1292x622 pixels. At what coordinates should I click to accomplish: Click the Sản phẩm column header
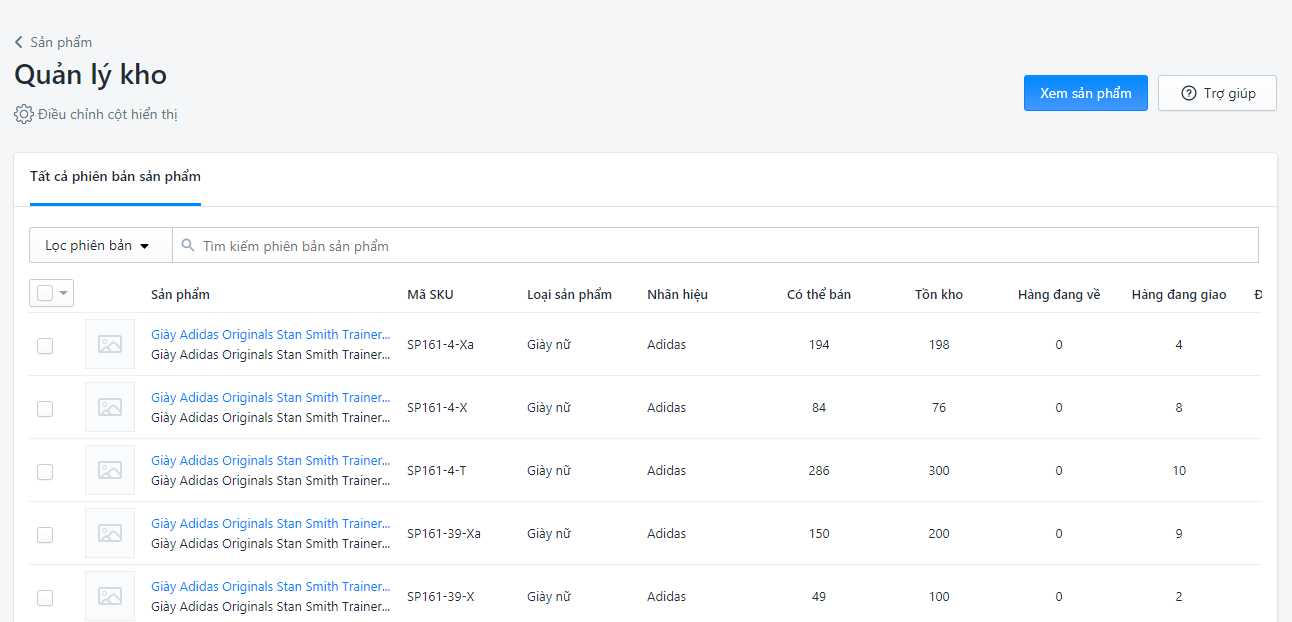coord(180,294)
